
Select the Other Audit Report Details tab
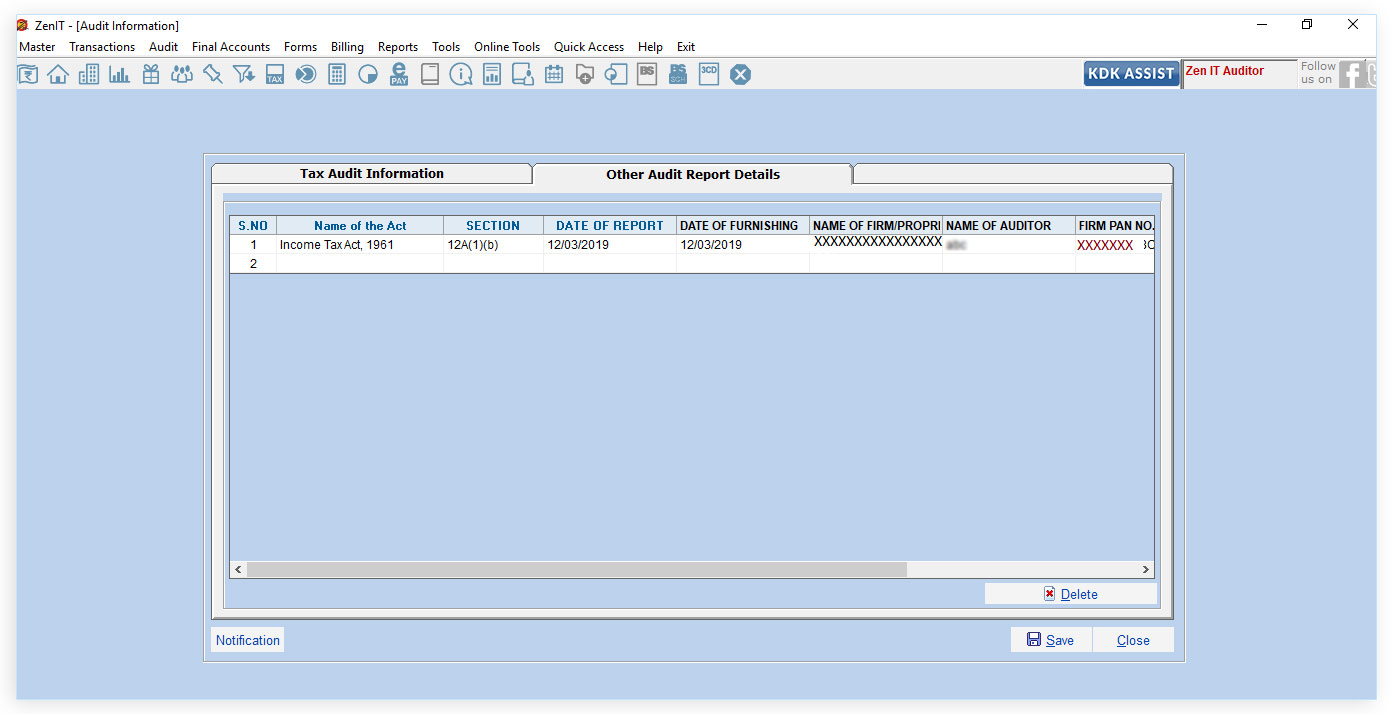(x=692, y=174)
